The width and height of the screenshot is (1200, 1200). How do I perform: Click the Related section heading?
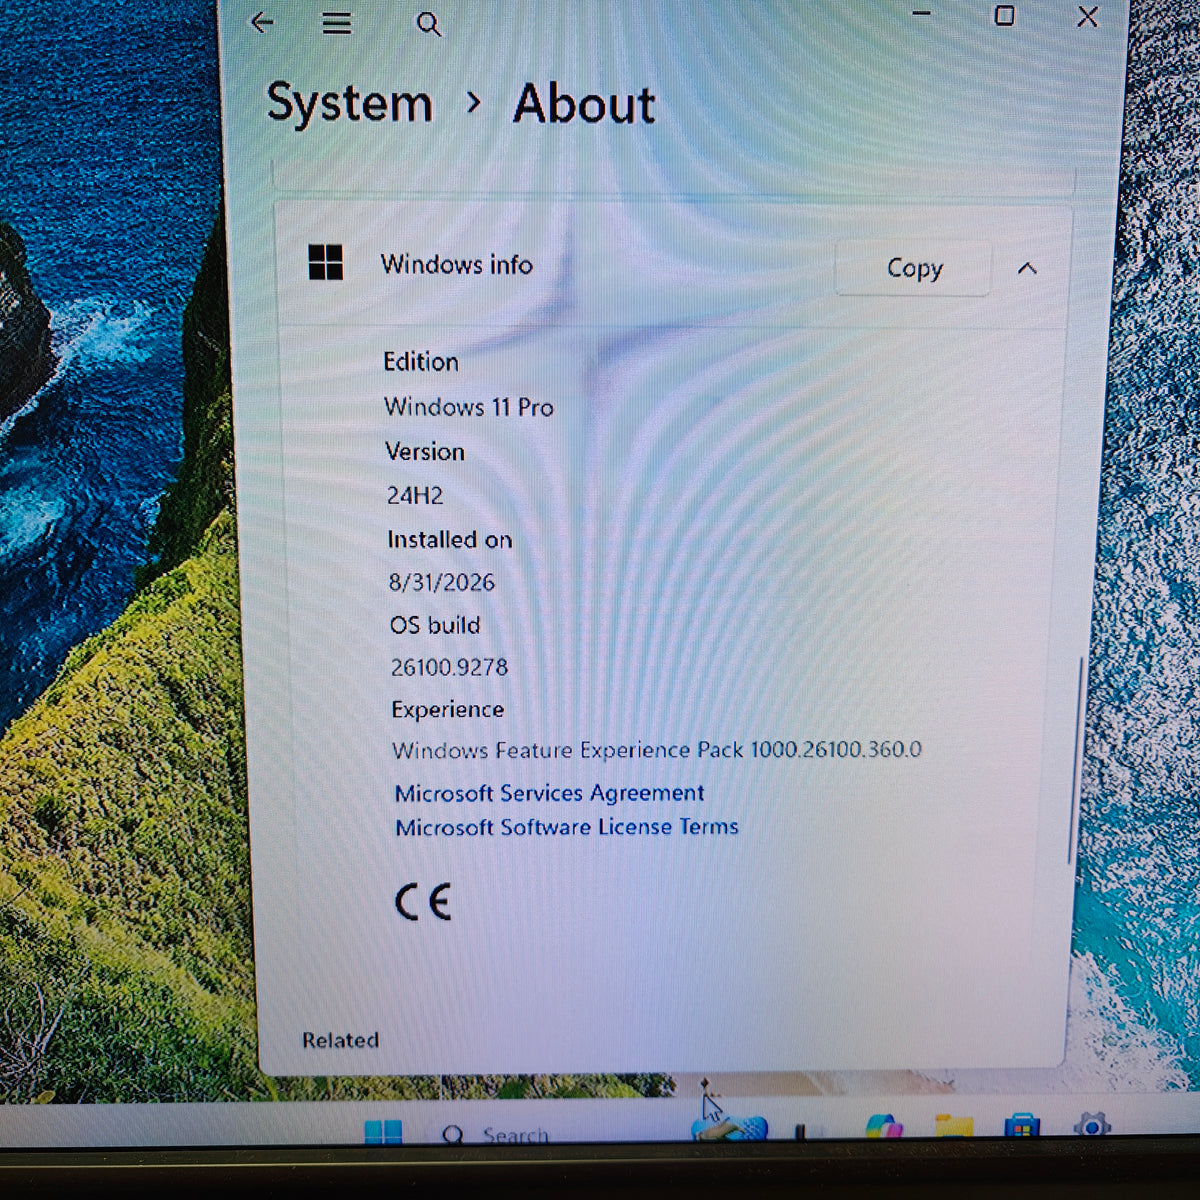(x=340, y=1040)
